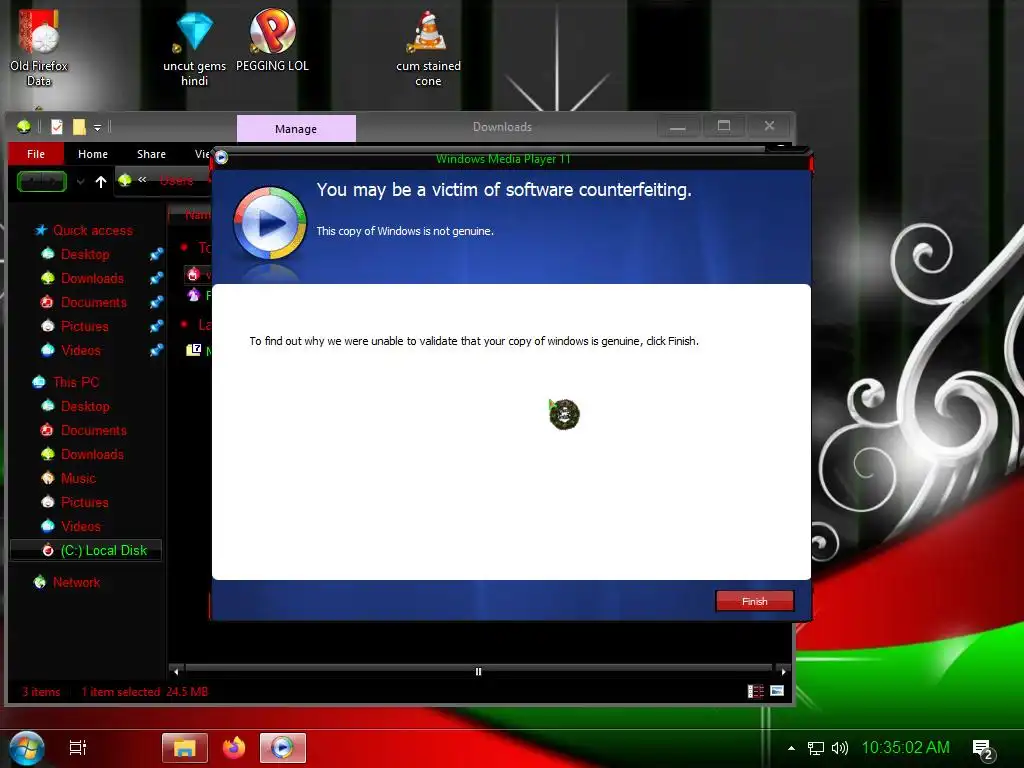Click the Task View taskbar icon
This screenshot has width=1024, height=768.
78,747
